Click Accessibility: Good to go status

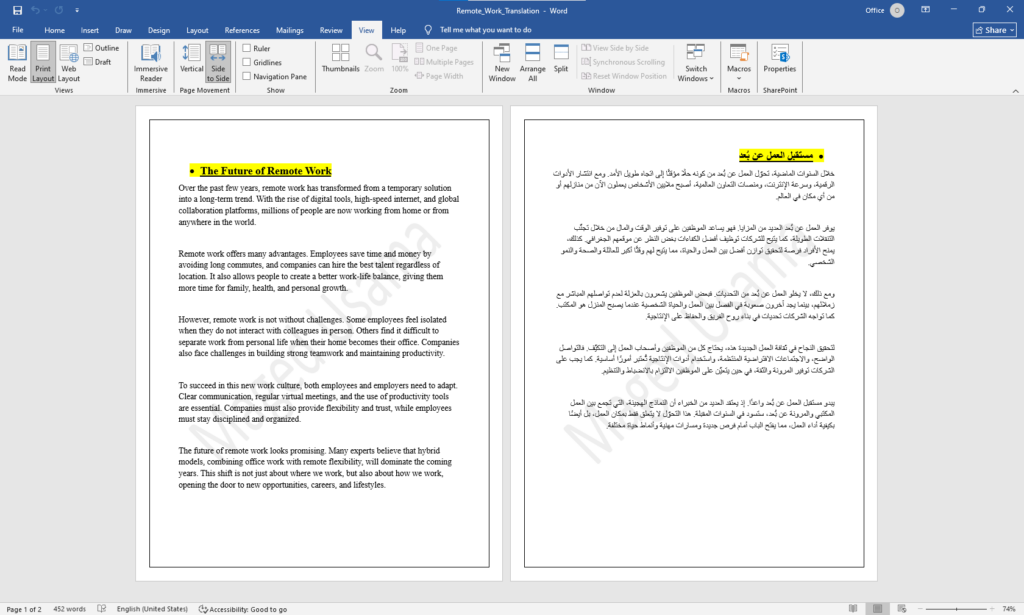tap(243, 609)
